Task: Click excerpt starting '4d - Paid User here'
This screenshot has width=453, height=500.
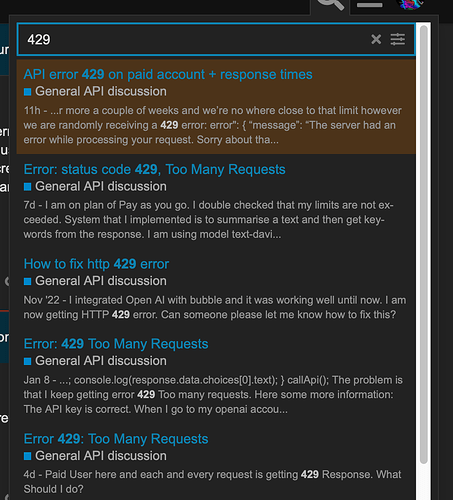Action: (212, 482)
